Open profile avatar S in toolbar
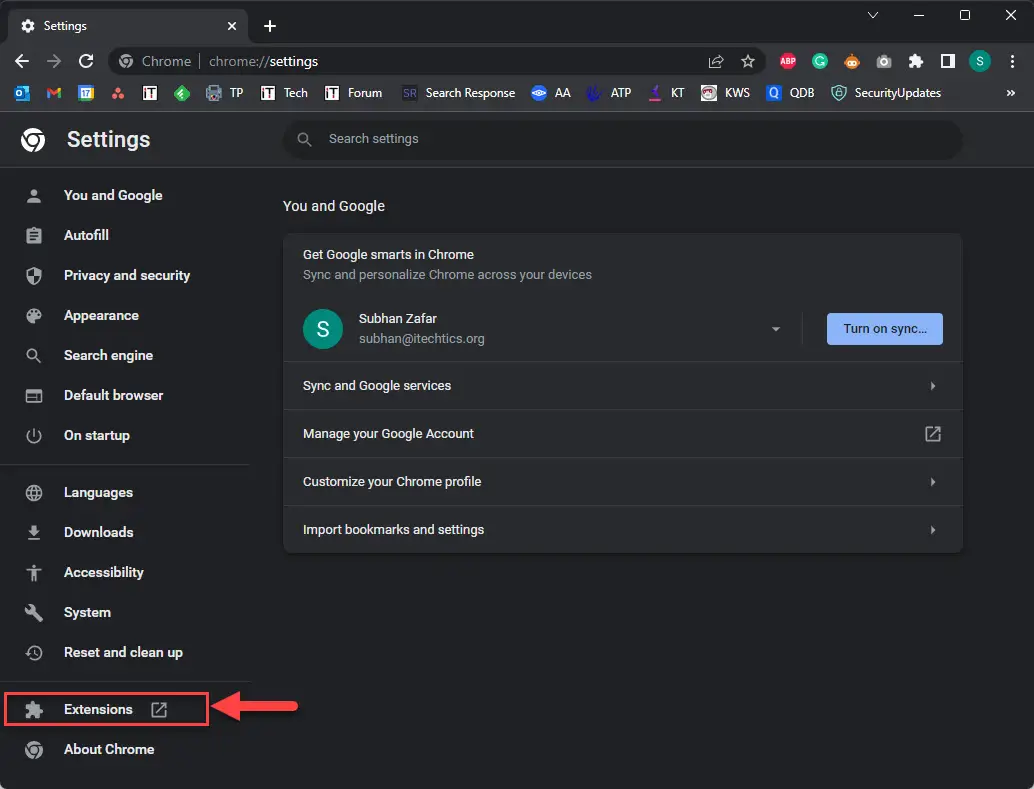Screen dimensions: 1034x789 (x=980, y=61)
